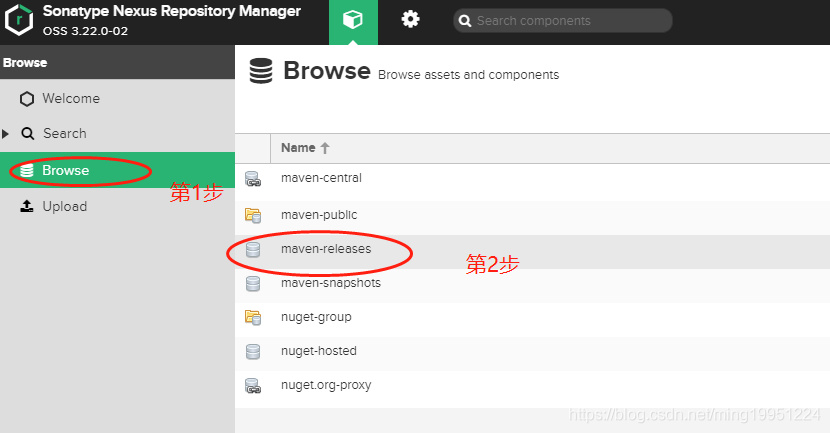Open the maven-releases repository
Screen dimensions: 830x433
tap(326, 249)
